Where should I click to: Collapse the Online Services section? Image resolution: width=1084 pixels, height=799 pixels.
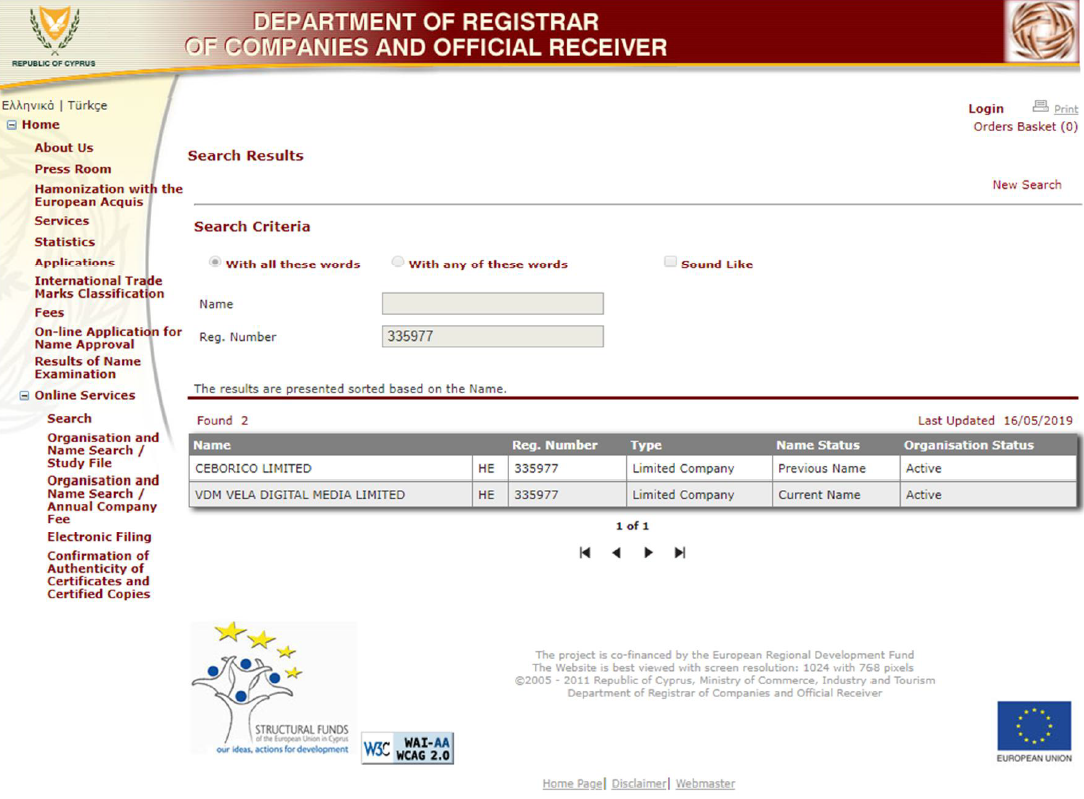pyautogui.click(x=25, y=395)
